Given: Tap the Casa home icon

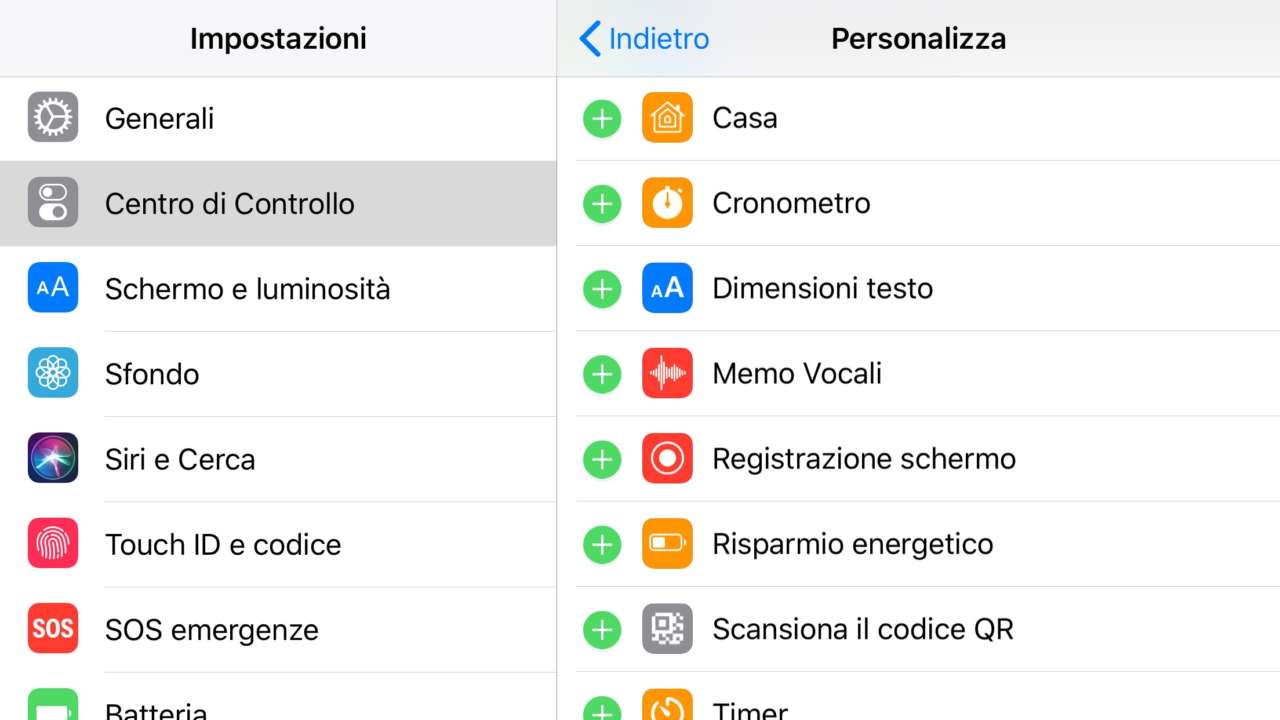Looking at the screenshot, I should click(667, 118).
